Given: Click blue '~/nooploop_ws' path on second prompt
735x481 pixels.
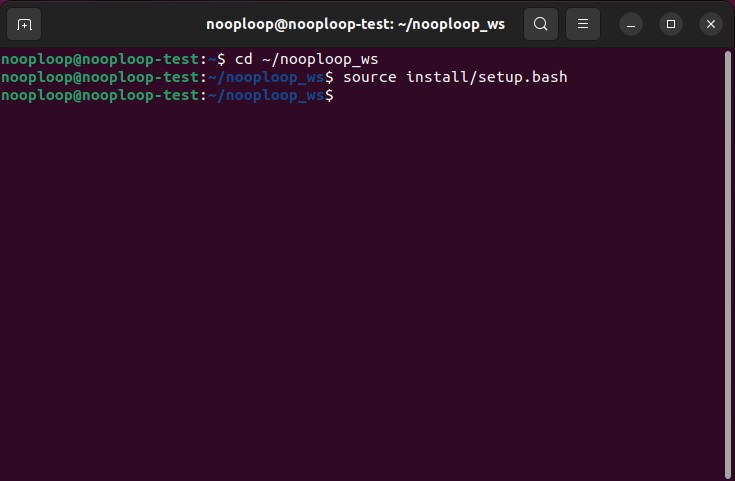Looking at the screenshot, I should 265,77.
